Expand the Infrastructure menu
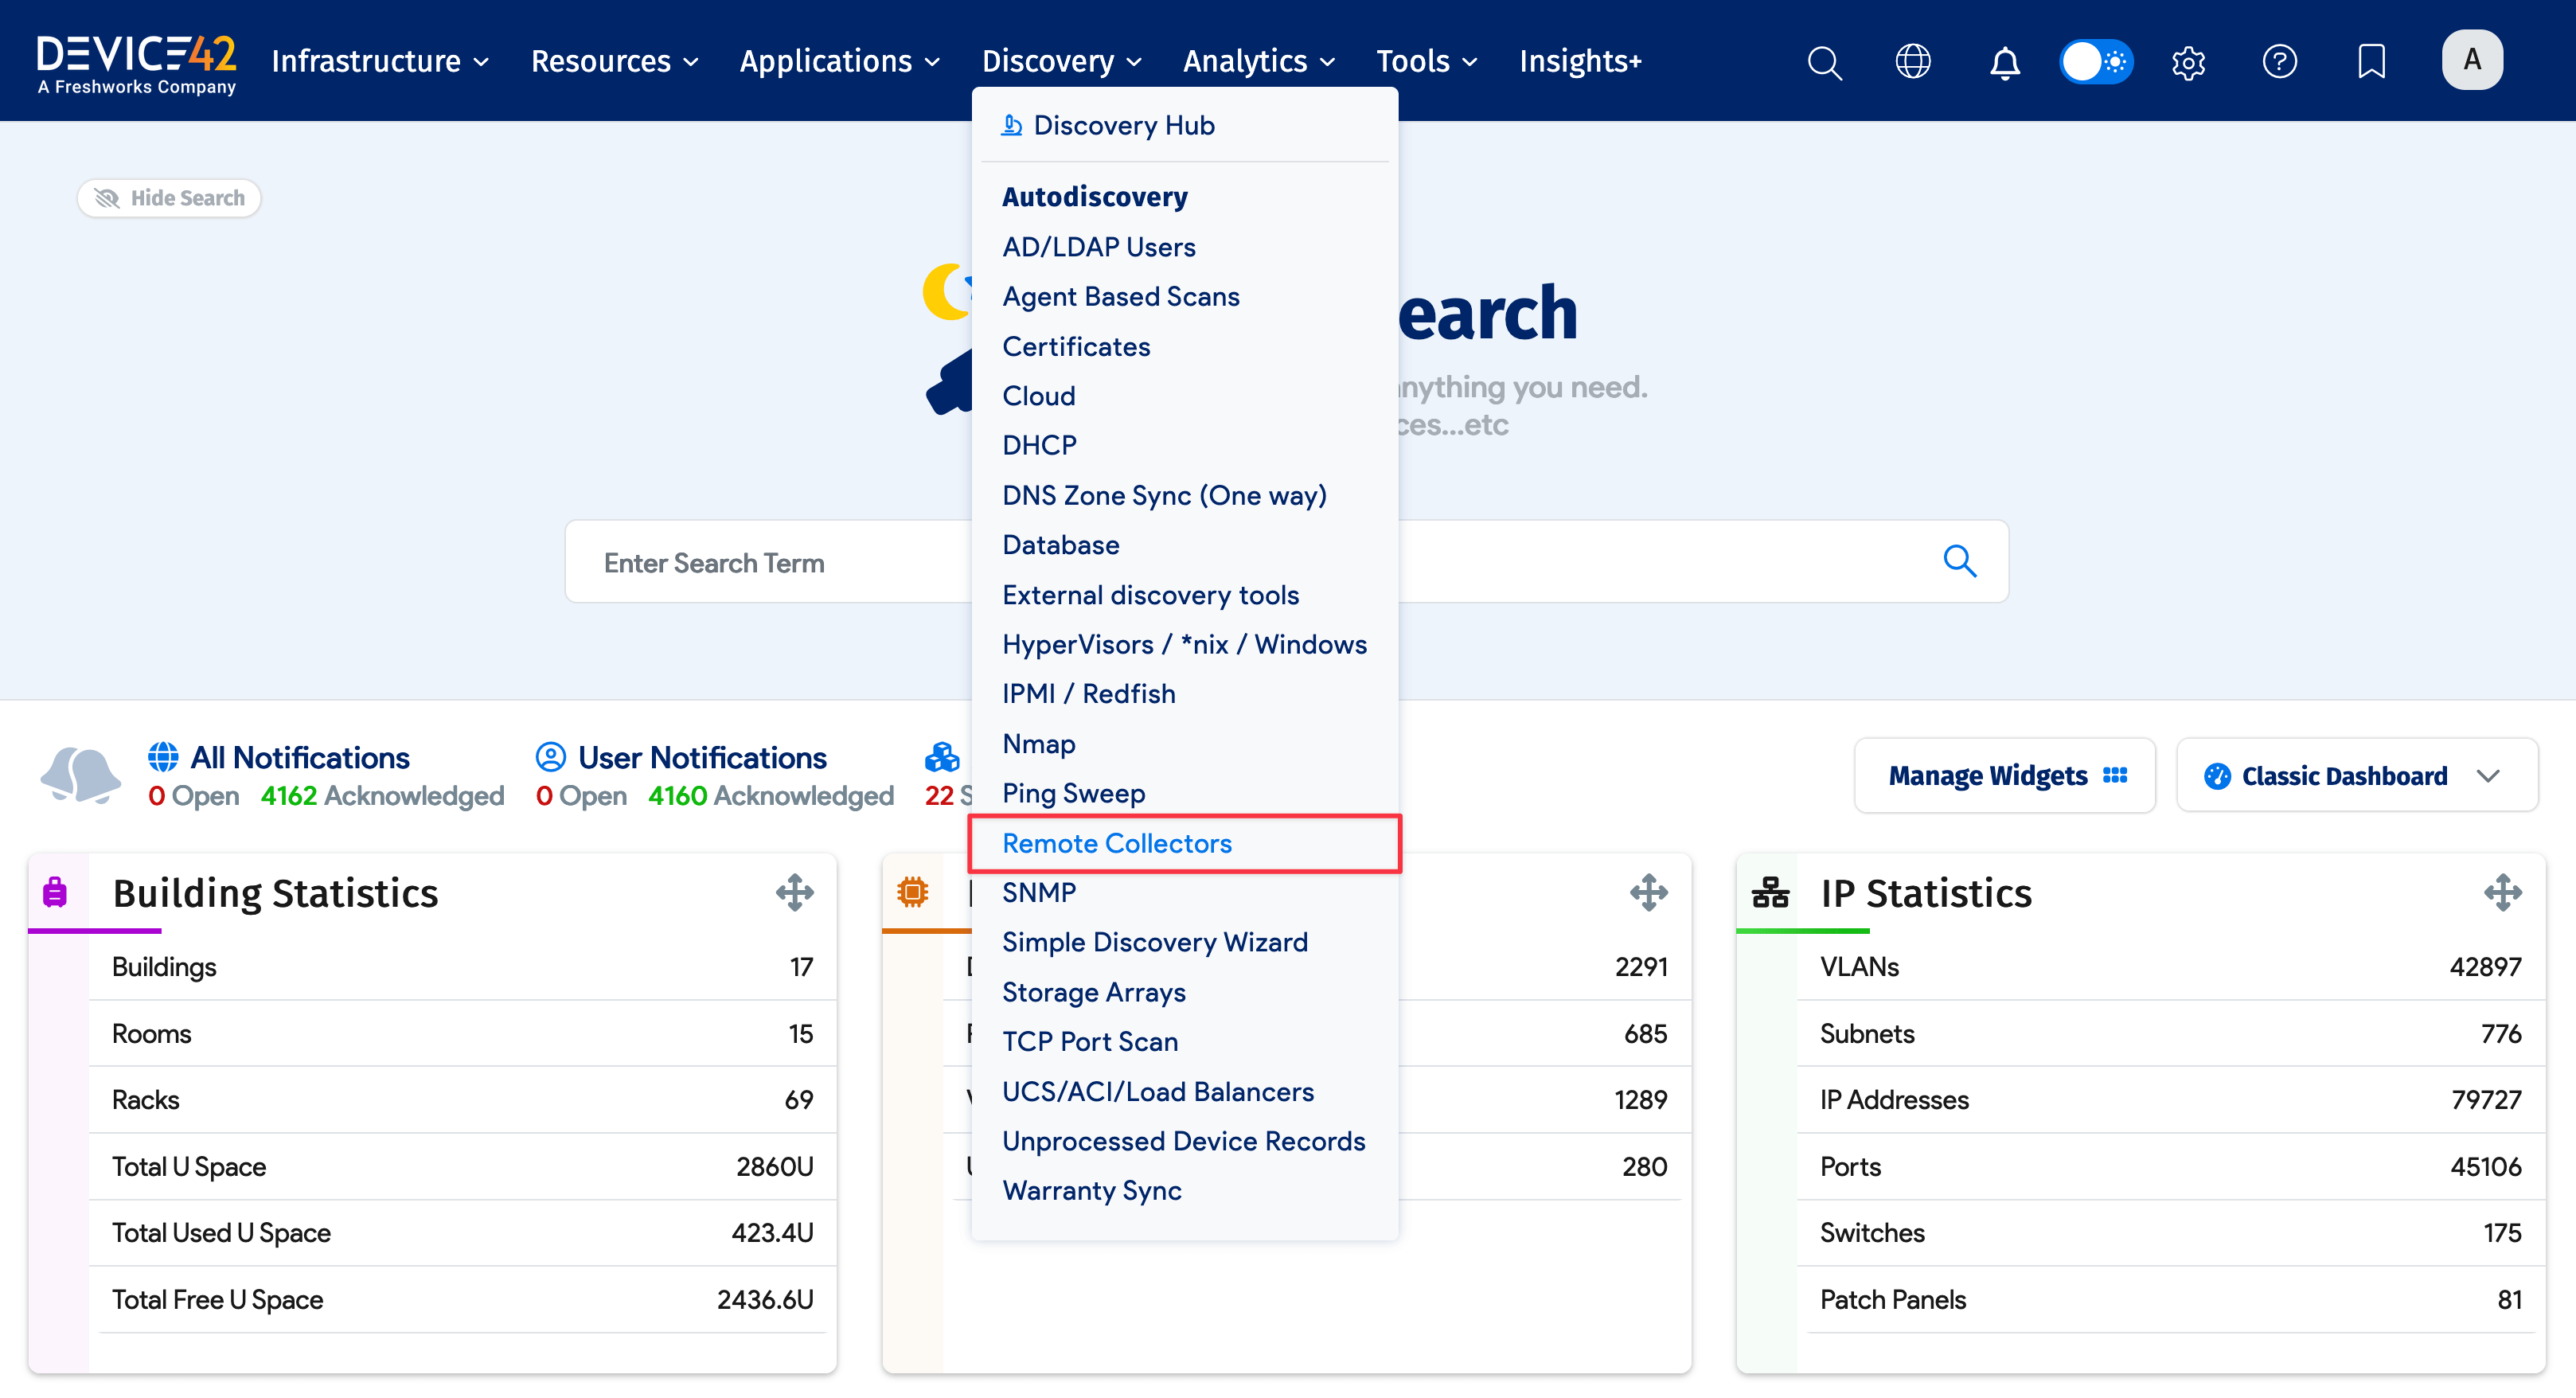The width and height of the screenshot is (2576, 1398). click(380, 62)
